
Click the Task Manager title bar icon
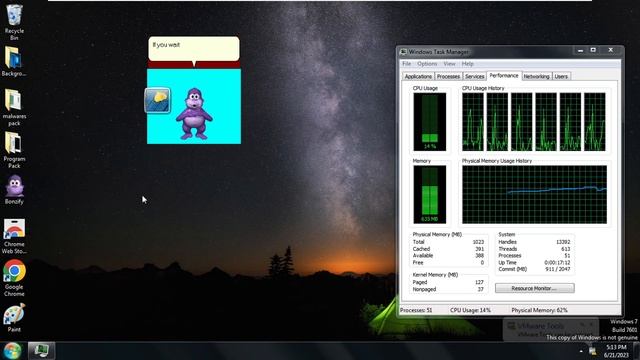[403, 52]
